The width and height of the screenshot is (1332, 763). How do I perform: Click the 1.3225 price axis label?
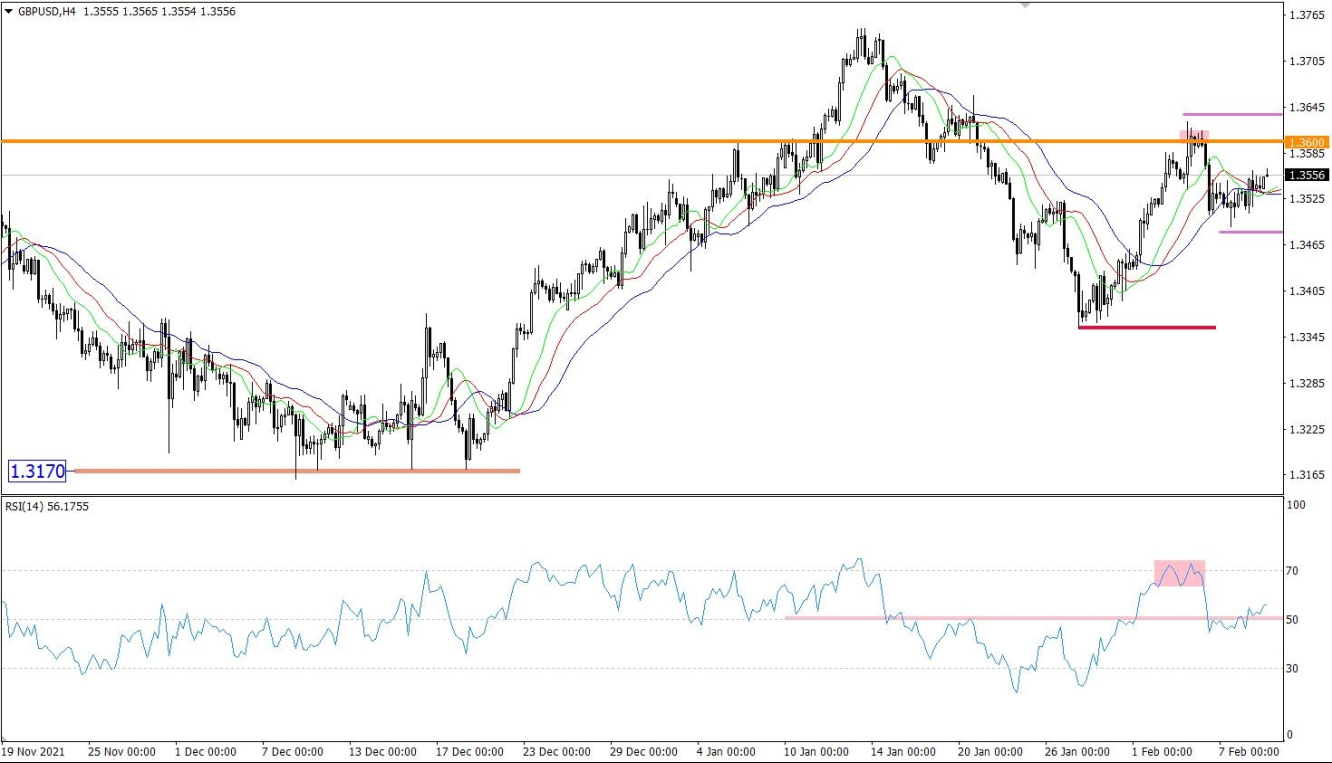[x=1307, y=430]
